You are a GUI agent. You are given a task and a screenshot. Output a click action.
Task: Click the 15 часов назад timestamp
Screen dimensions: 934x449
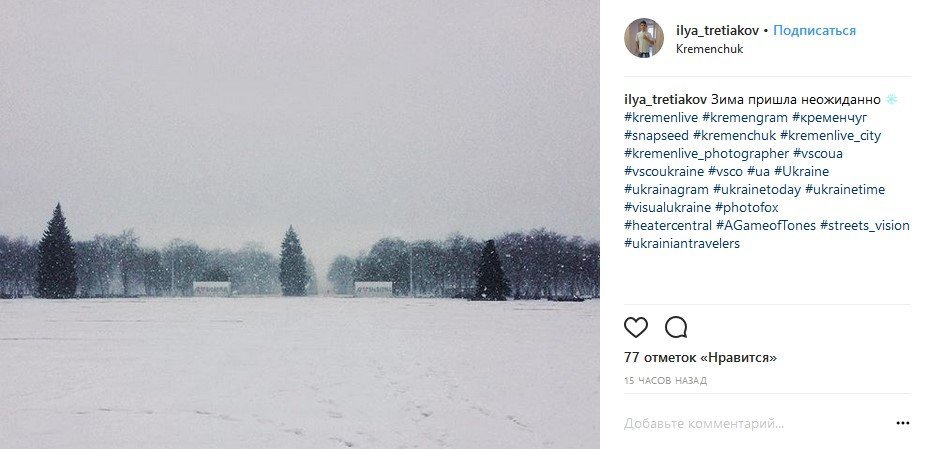point(665,381)
